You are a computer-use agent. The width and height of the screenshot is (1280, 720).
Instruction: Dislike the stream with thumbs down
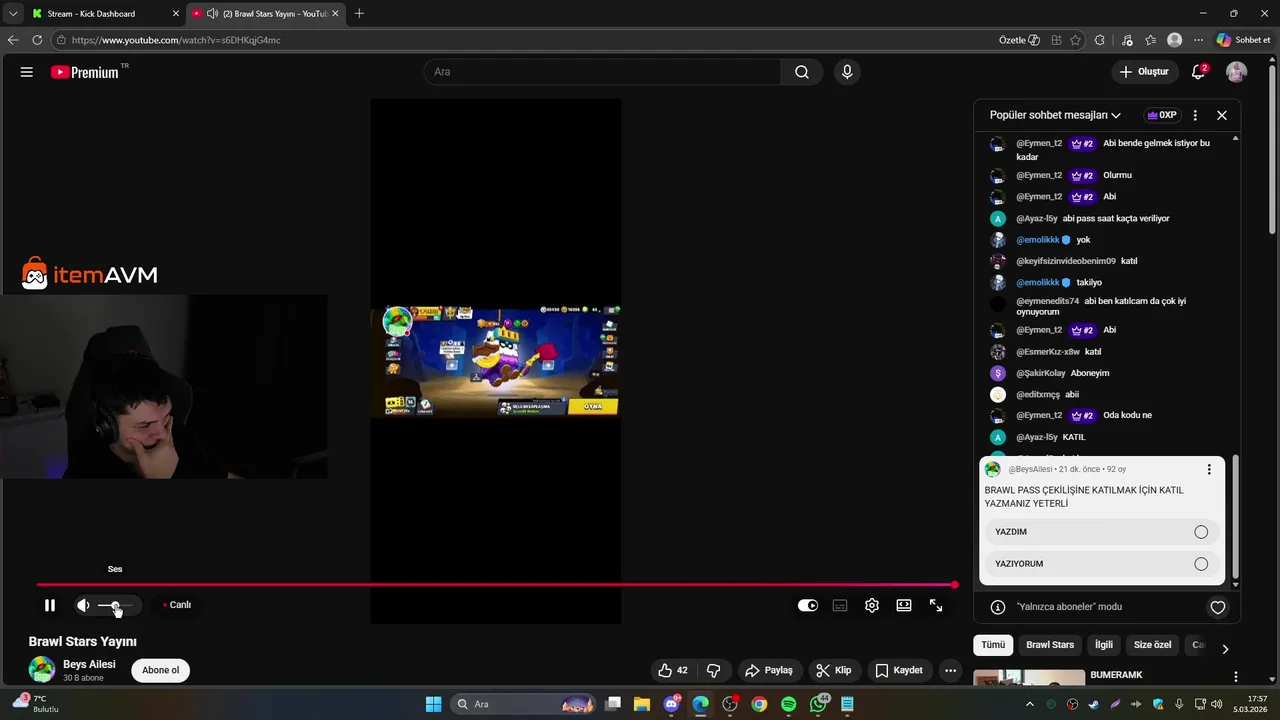tap(714, 670)
